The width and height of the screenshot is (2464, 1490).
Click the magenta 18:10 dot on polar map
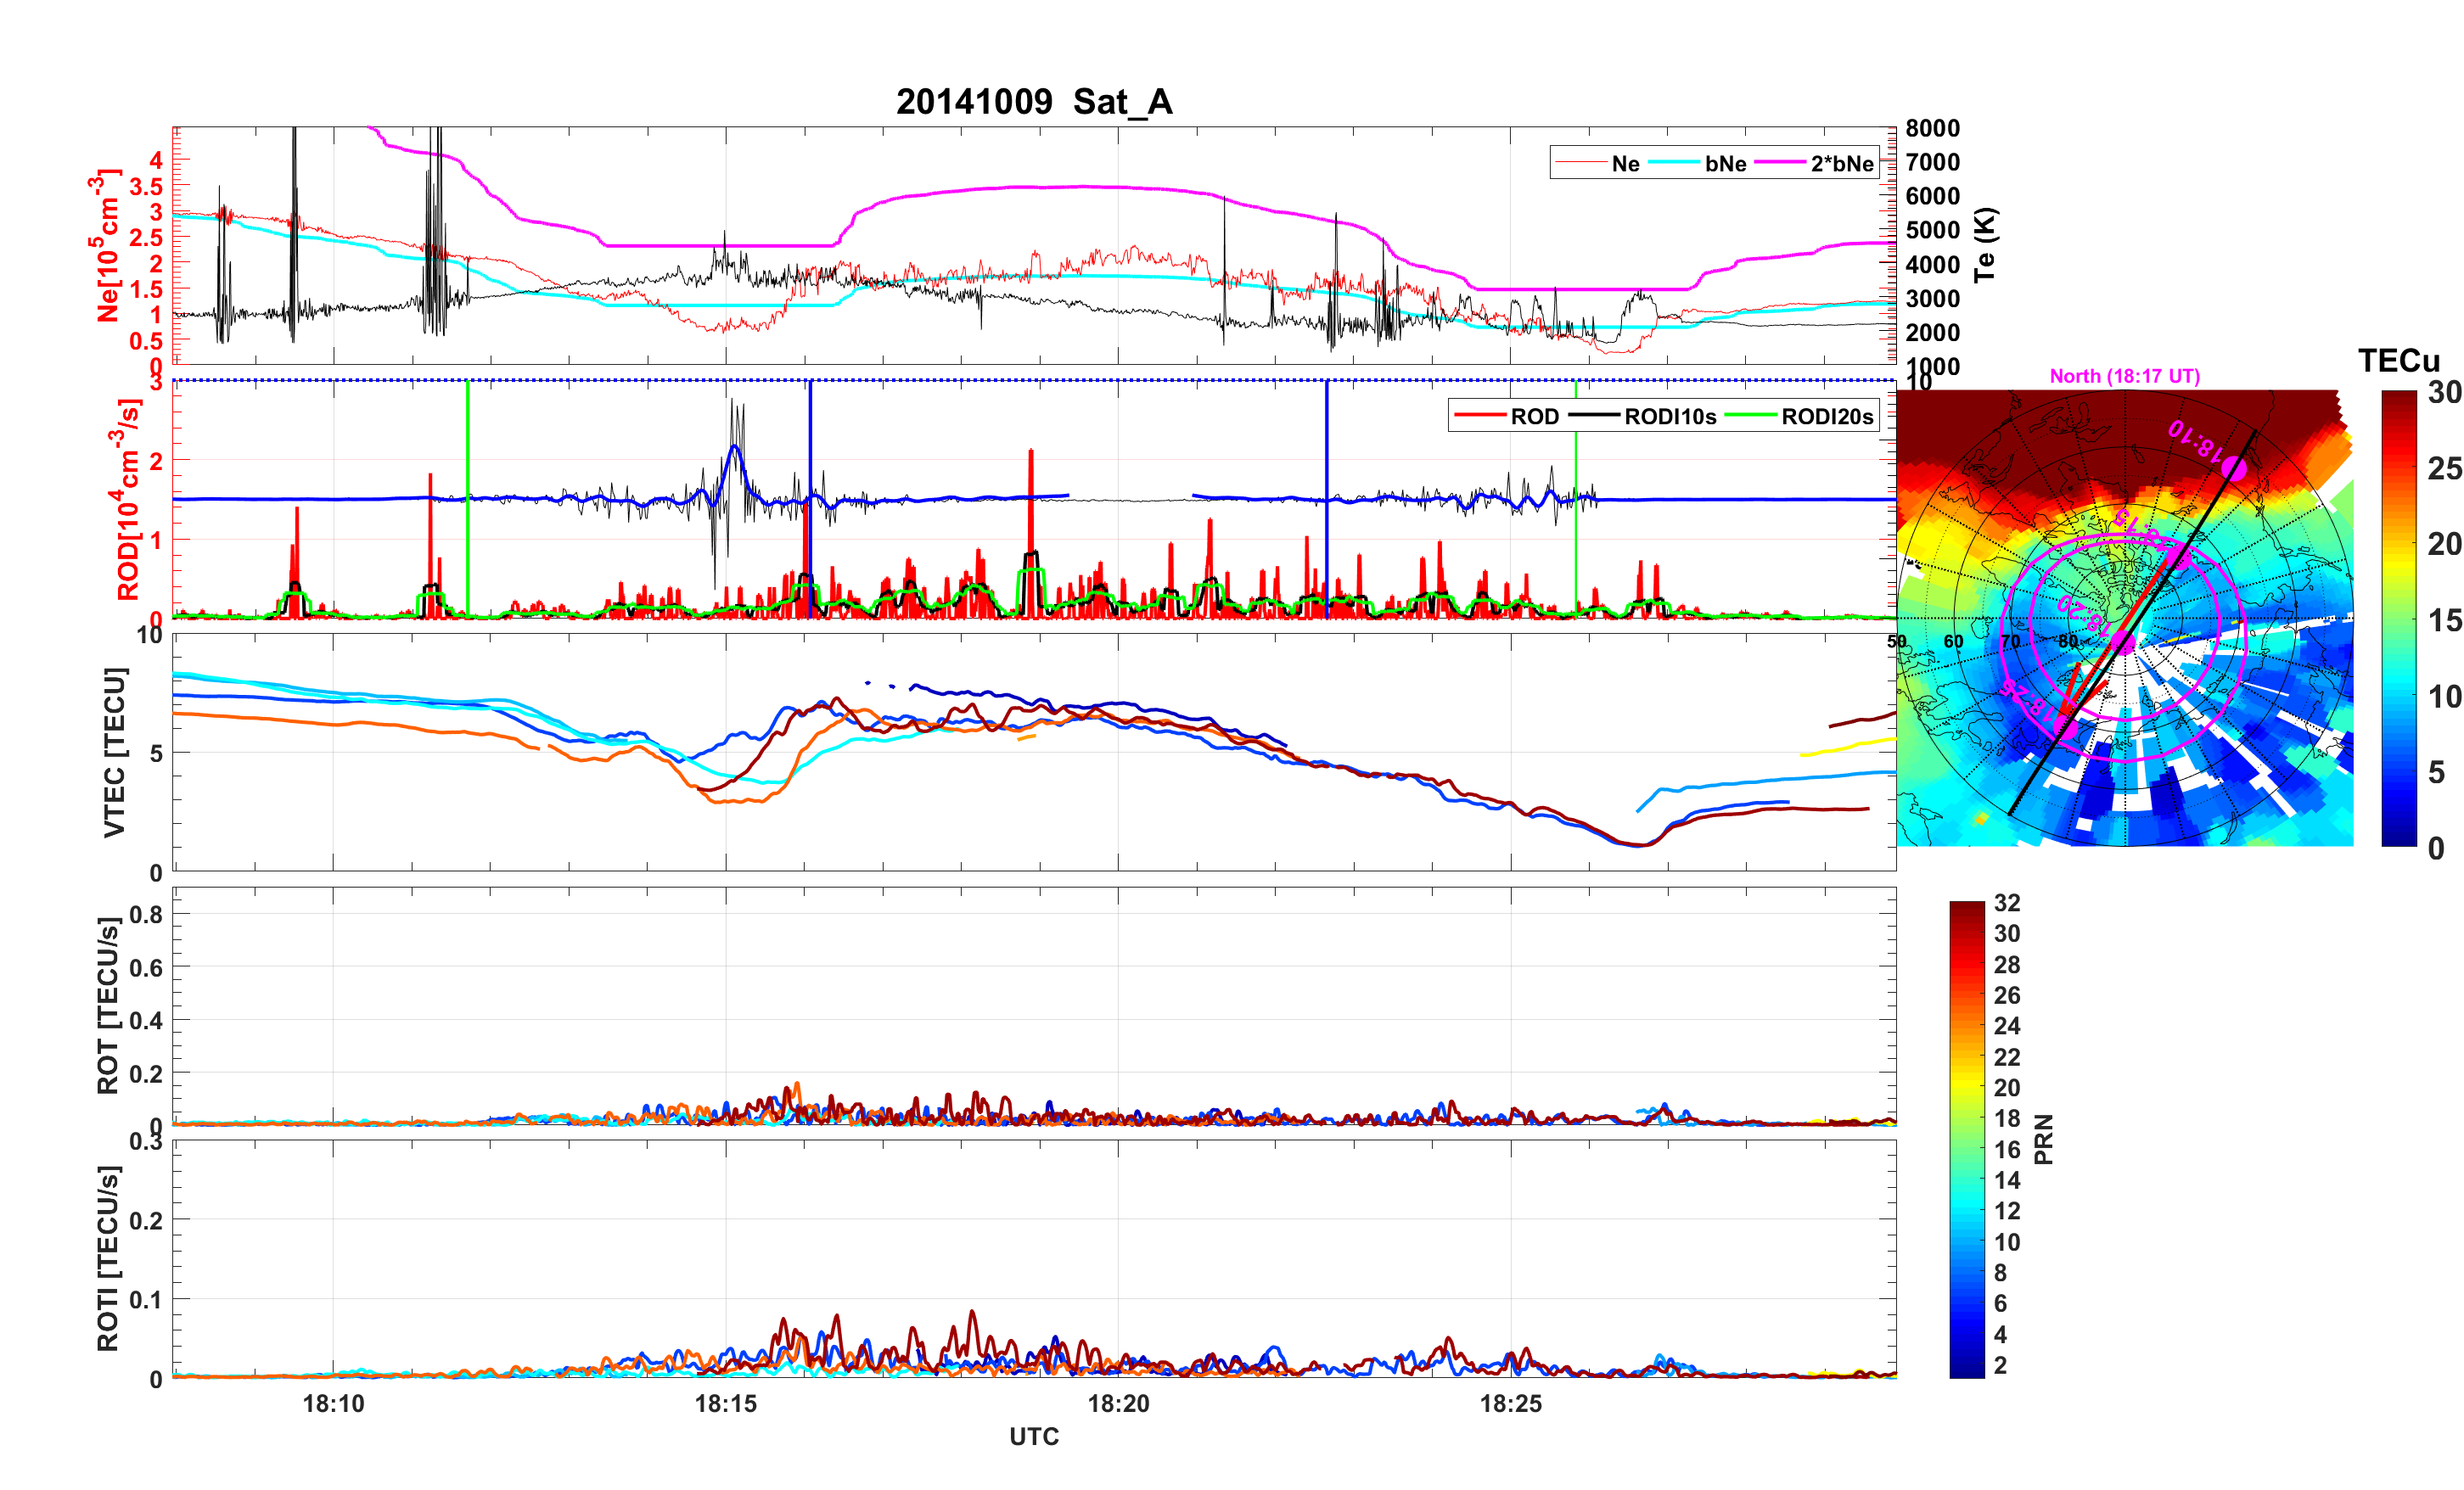(x=2233, y=469)
